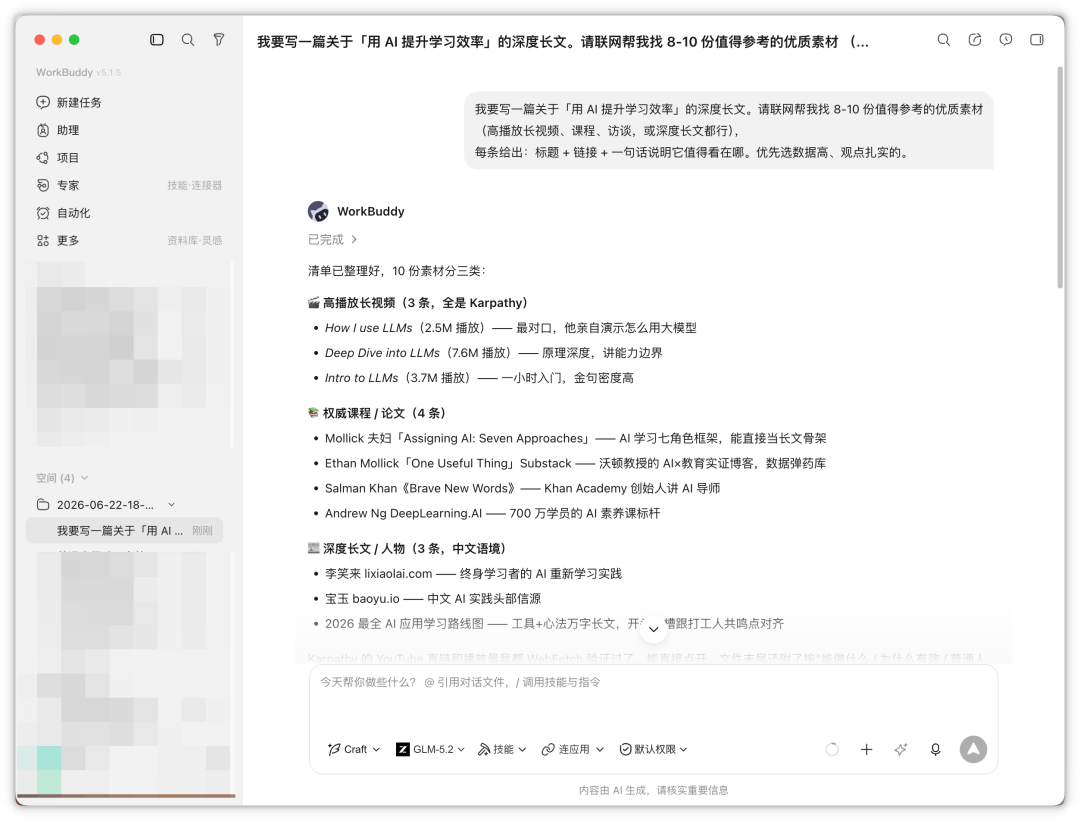Focus the 今天帮你做些什么 input box
Screen dimensions: 1080x821
[653, 699]
